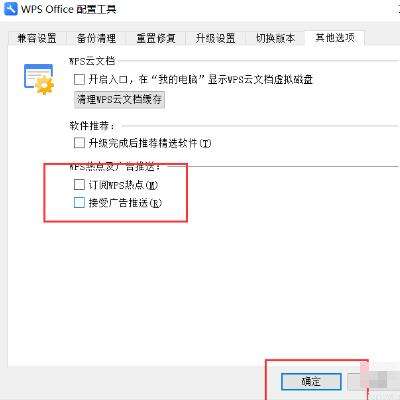Click the WPS云文档 section heading
The width and height of the screenshot is (400, 400).
pyautogui.click(x=92, y=61)
